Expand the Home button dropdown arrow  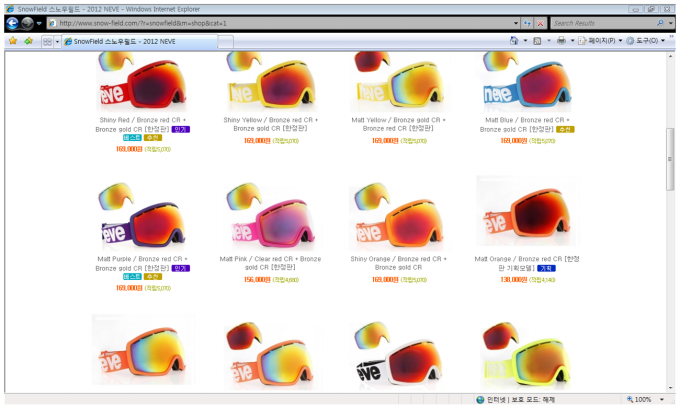(x=525, y=41)
